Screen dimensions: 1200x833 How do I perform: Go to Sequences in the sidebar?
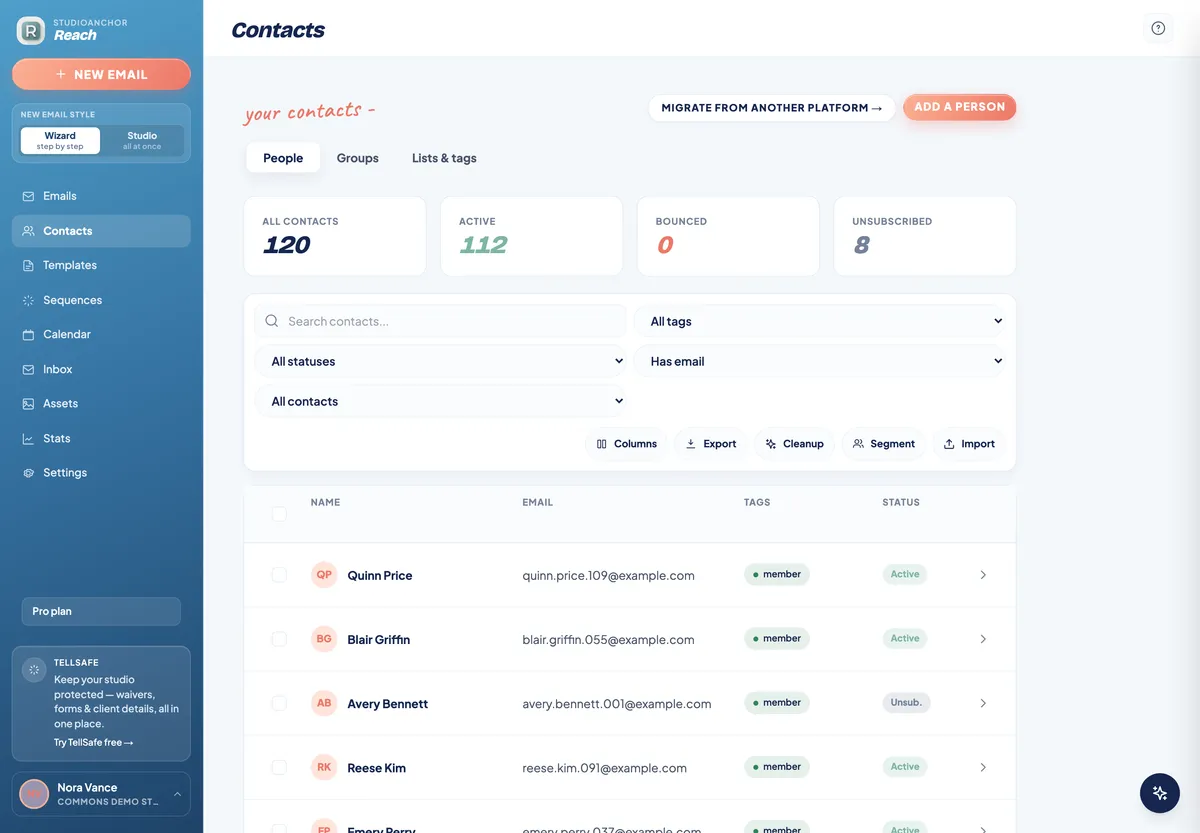(x=101, y=300)
